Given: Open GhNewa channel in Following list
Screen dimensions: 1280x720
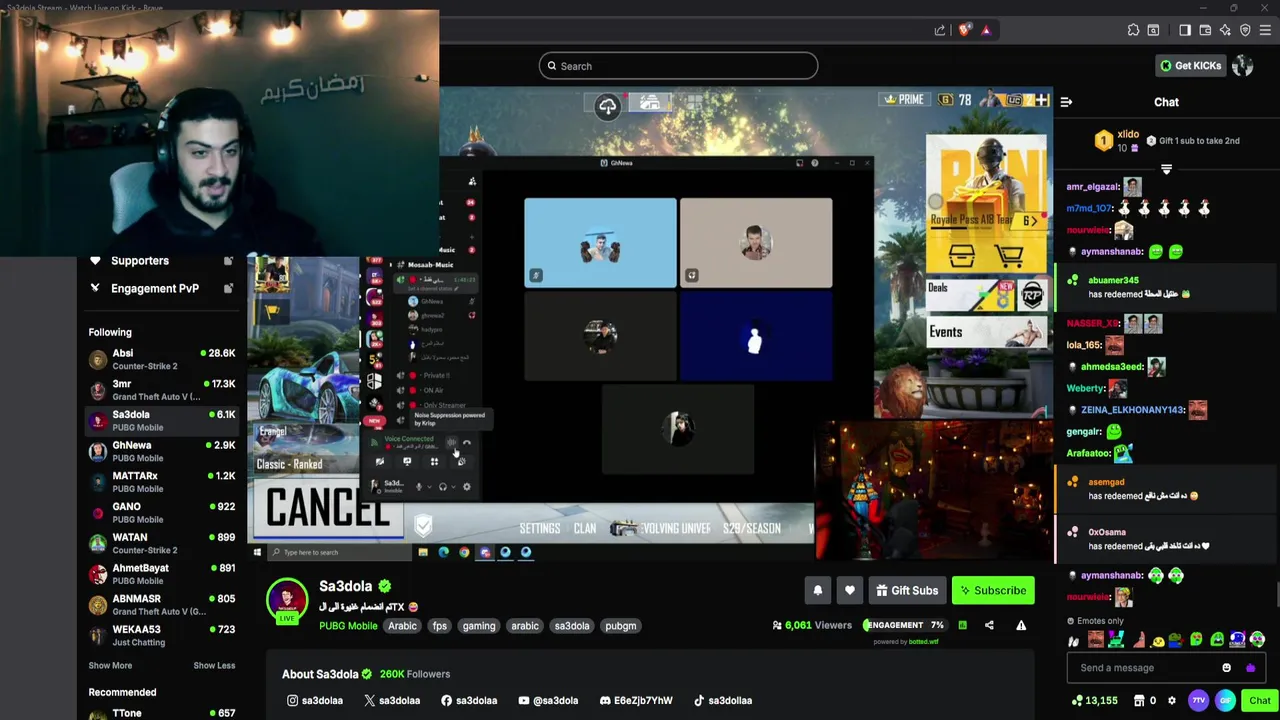Looking at the screenshot, I should point(160,451).
